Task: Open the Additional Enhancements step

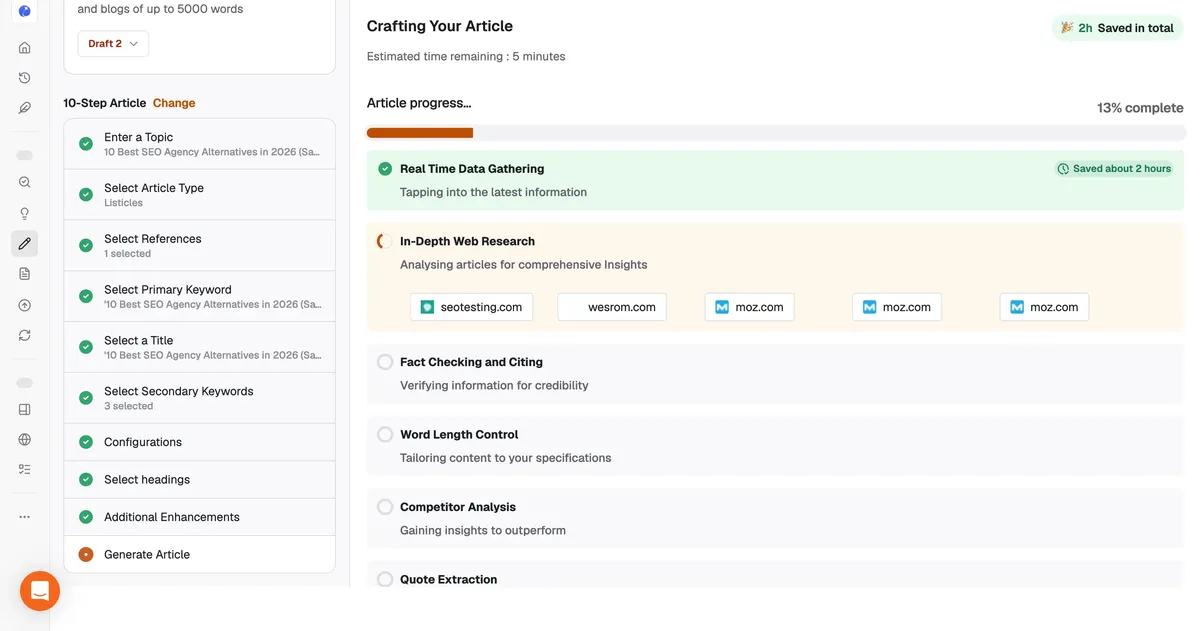Action: 200,517
